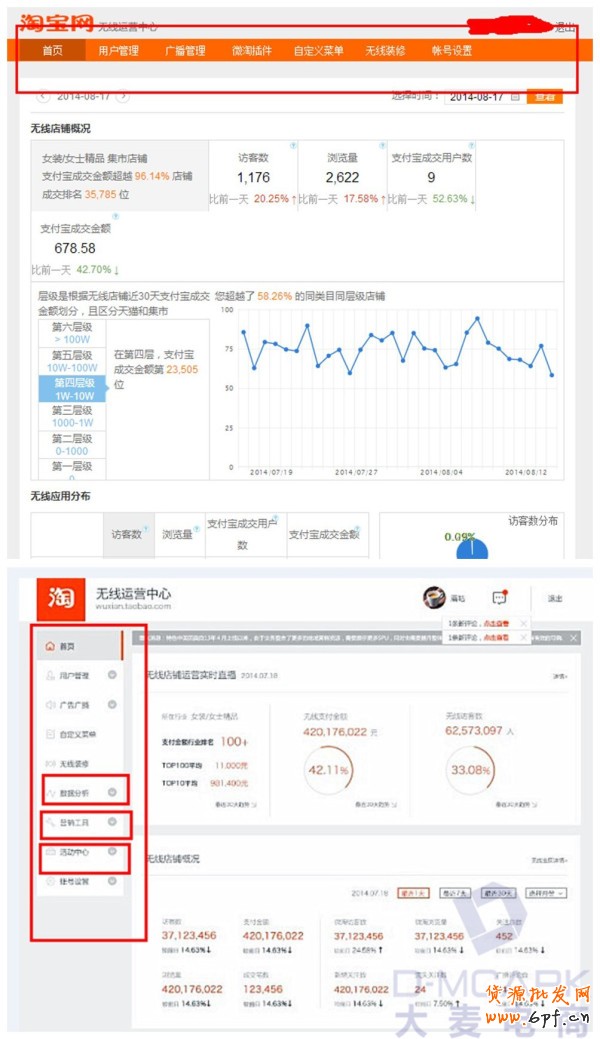Open the message notification icon
Image resolution: width=600 pixels, height=1039 pixels.
[x=499, y=597]
